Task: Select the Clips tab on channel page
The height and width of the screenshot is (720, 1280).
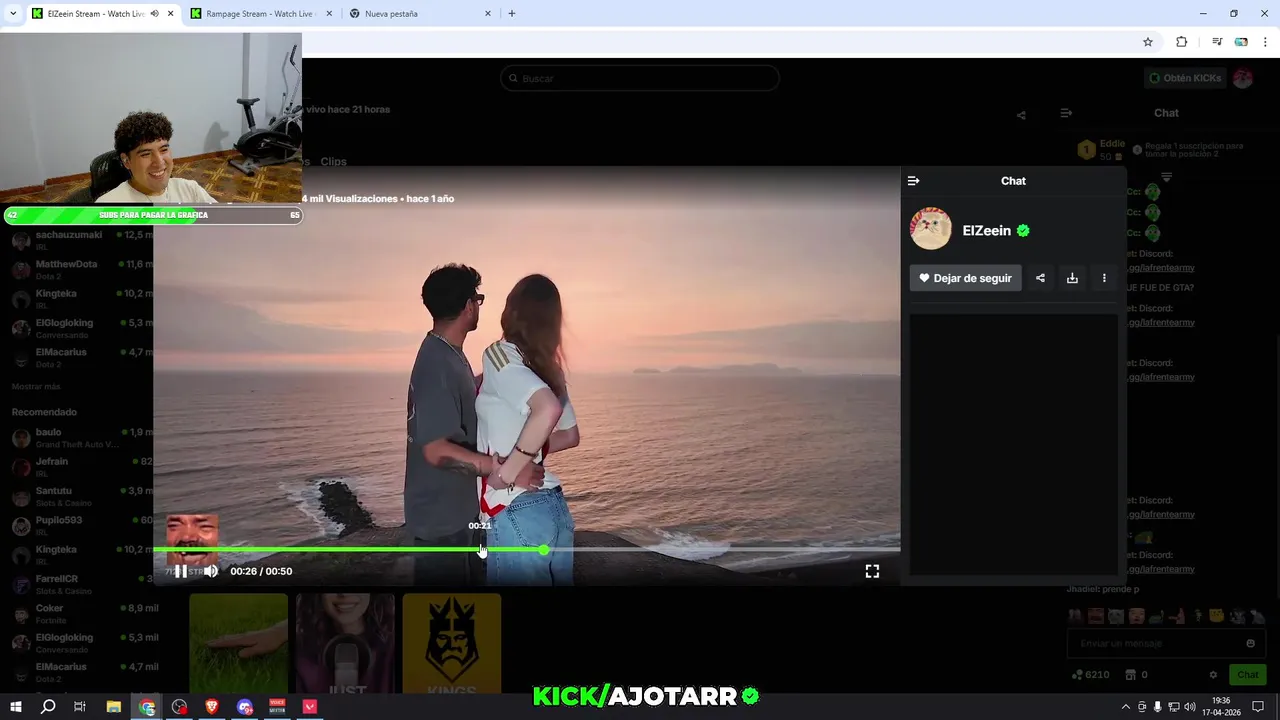Action: coord(333,161)
